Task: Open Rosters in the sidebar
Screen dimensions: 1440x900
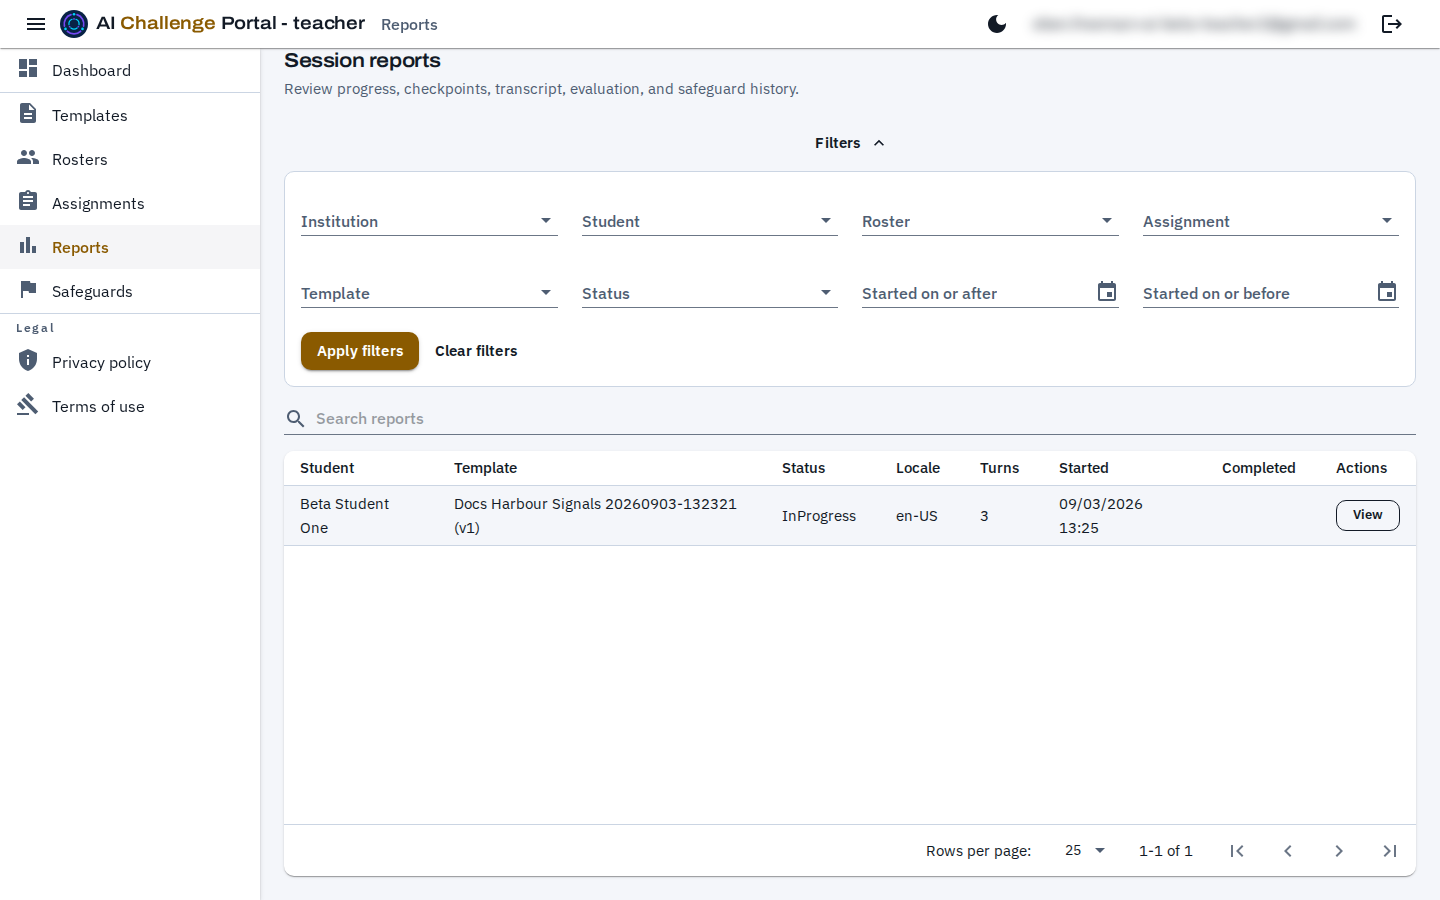Action: (x=130, y=159)
